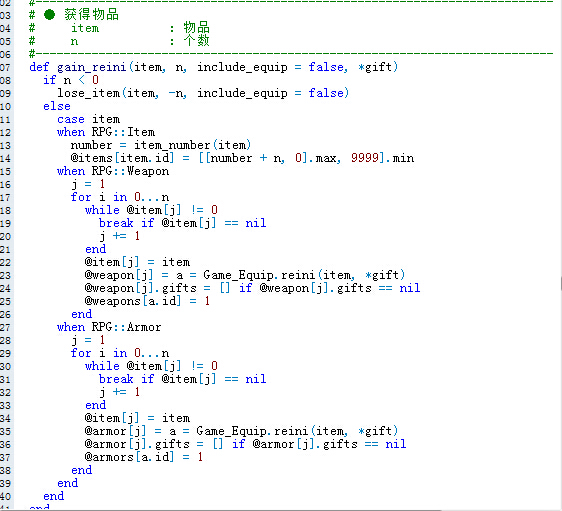
Task: Click the 'when RPG::Weapon' line
Action: point(113,171)
